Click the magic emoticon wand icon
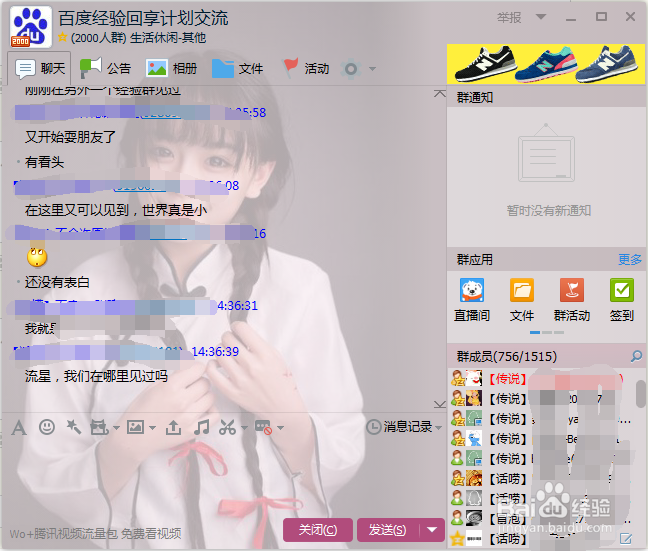Screen dimensions: 648x551 tap(74, 427)
